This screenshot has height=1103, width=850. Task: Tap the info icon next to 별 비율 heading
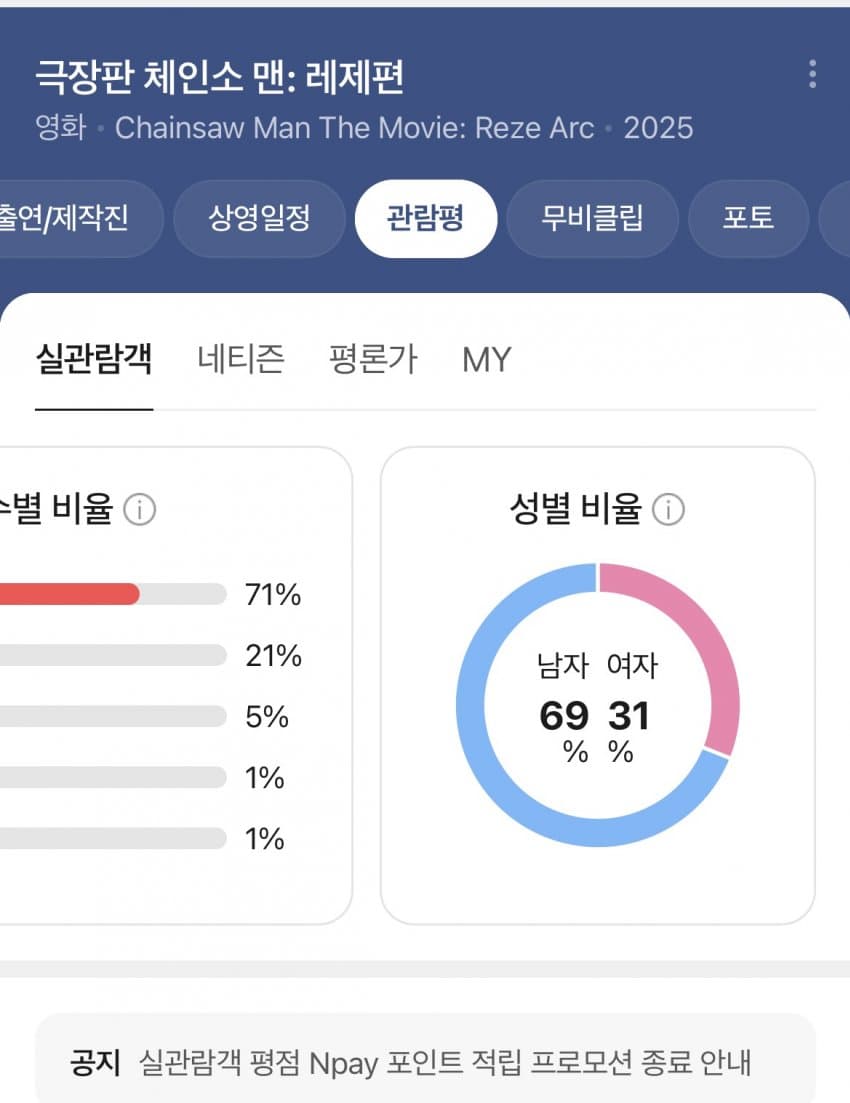click(139, 511)
